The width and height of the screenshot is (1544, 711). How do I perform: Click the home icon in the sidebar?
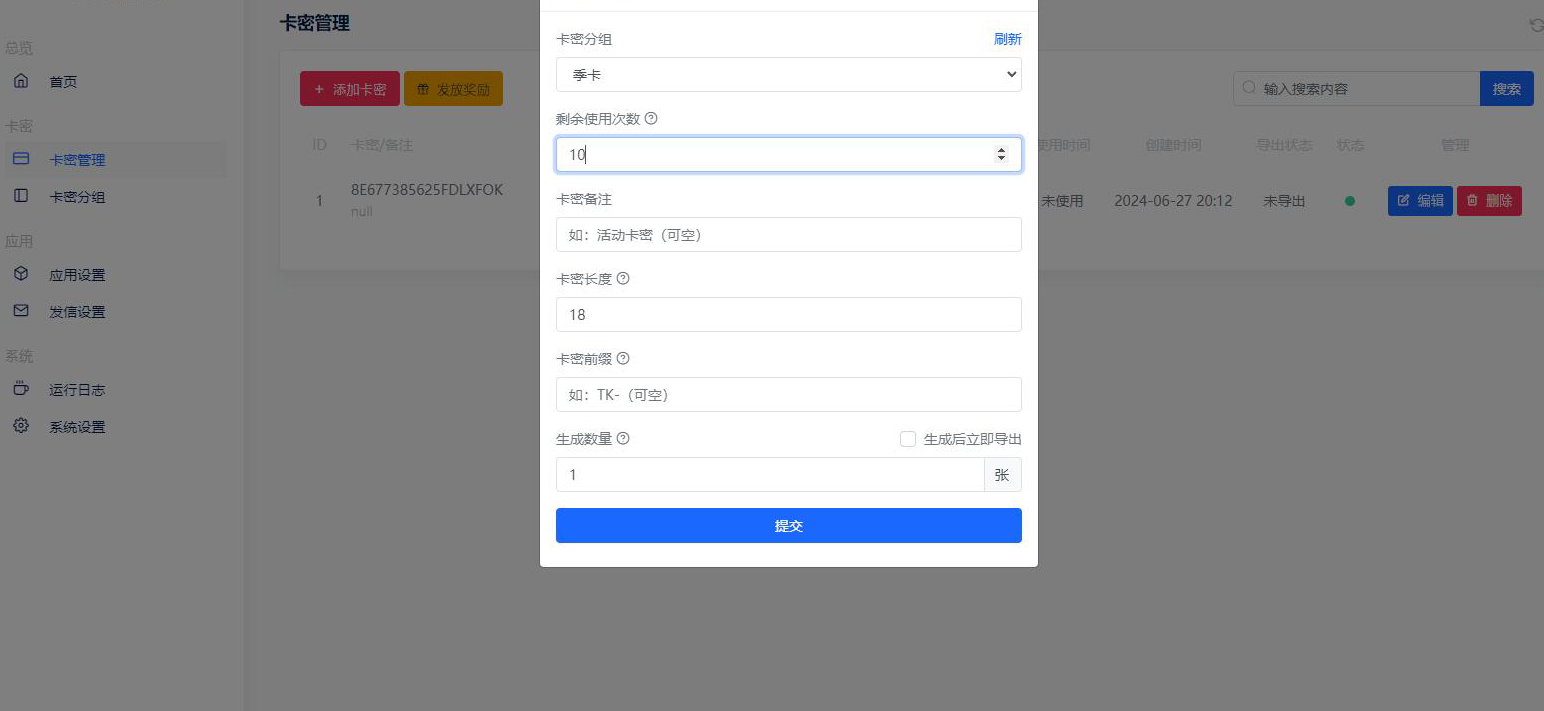tap(21, 81)
